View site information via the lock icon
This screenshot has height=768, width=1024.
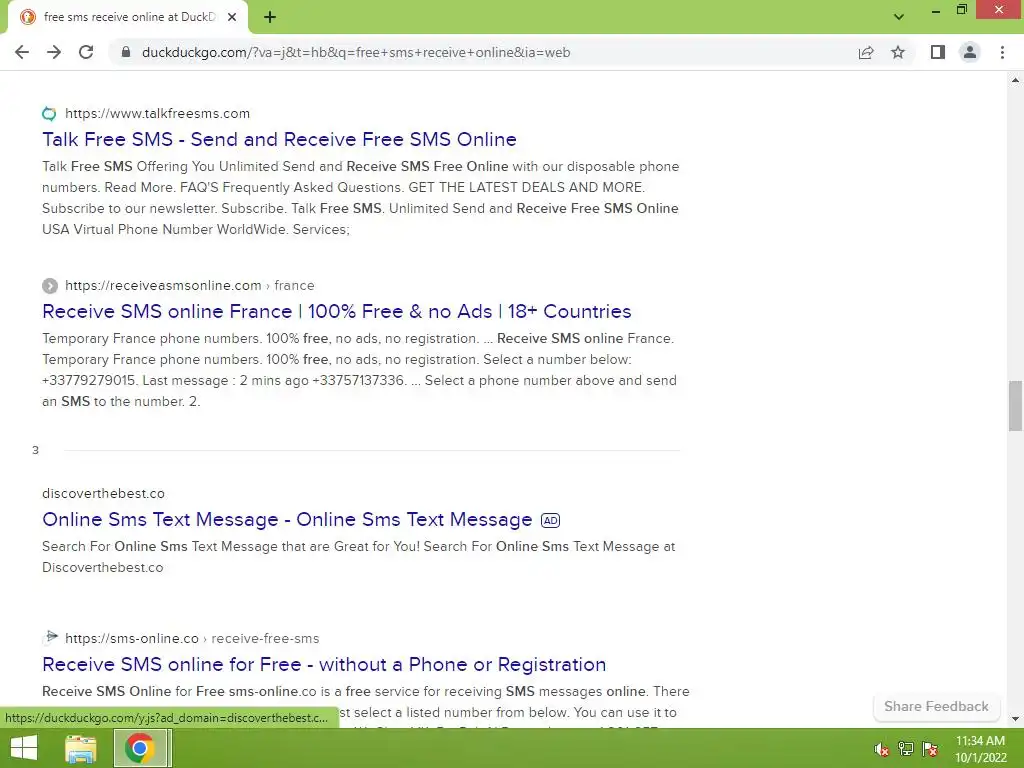click(x=126, y=52)
